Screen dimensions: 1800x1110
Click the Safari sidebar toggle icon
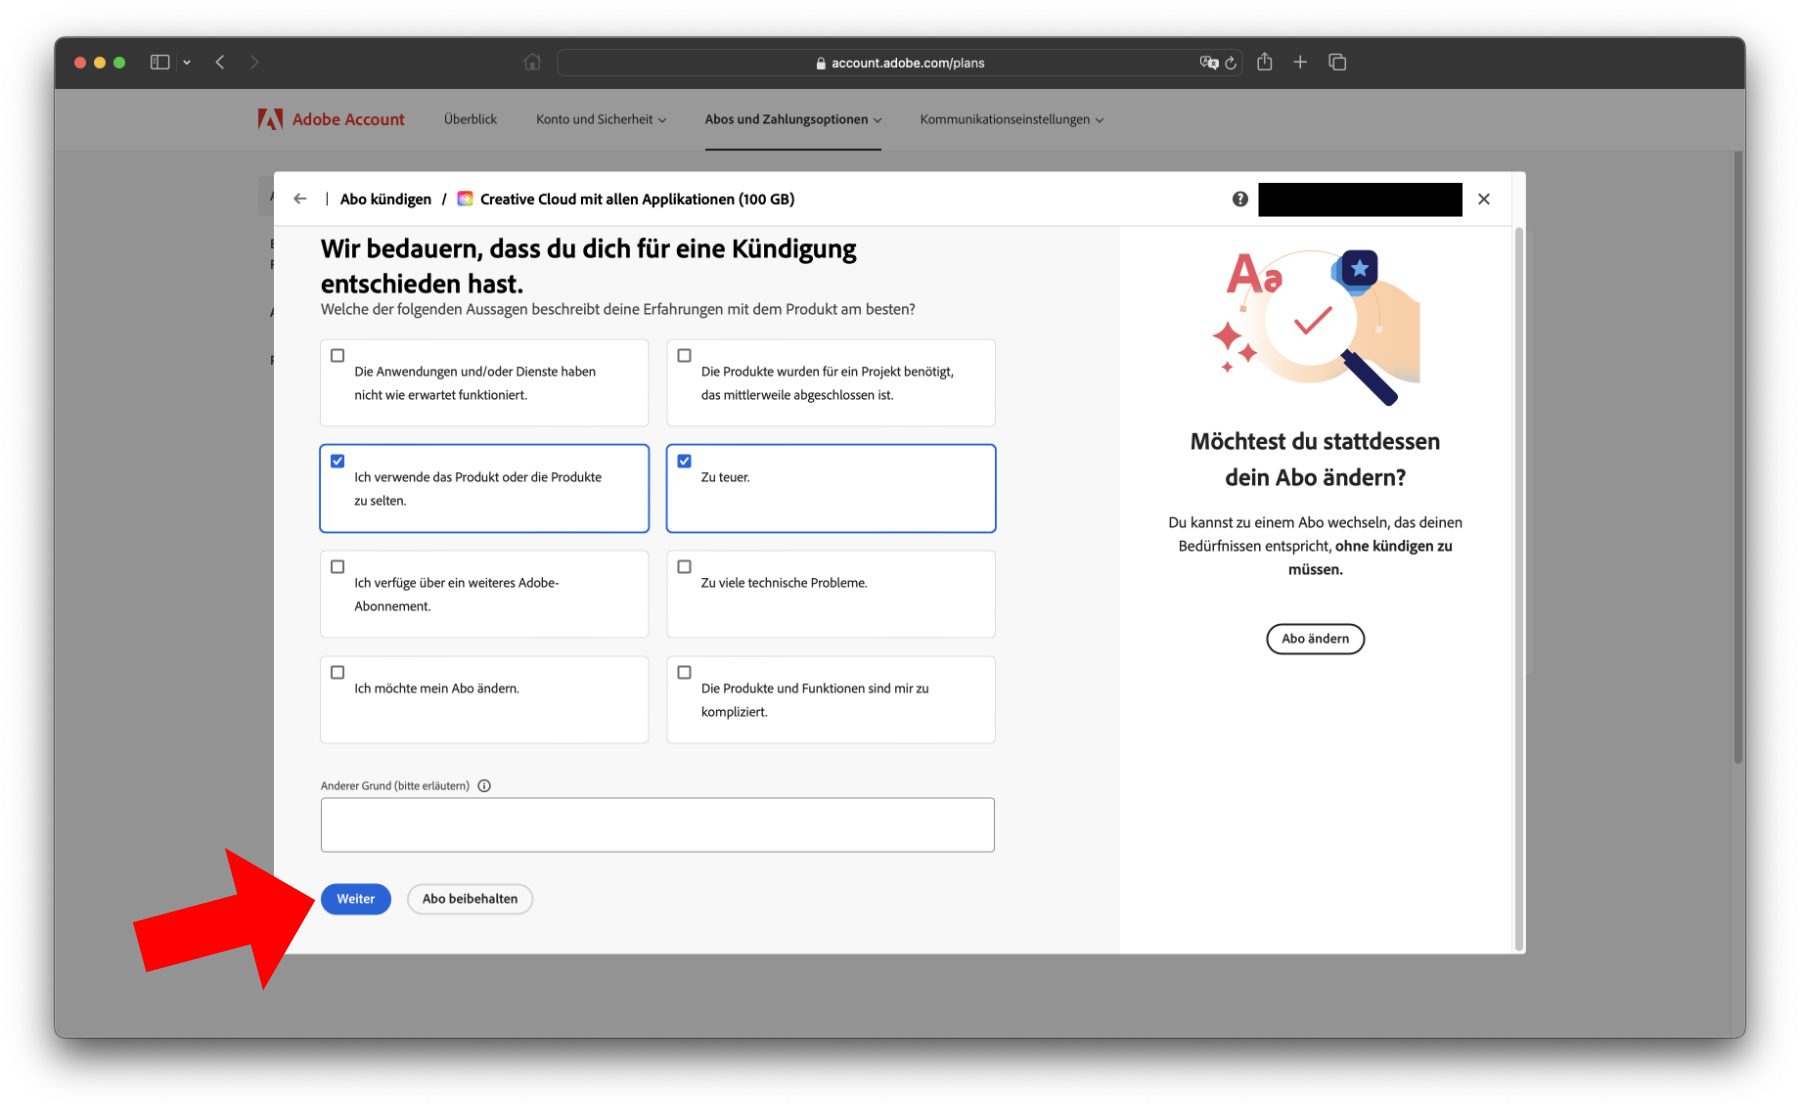[x=160, y=62]
